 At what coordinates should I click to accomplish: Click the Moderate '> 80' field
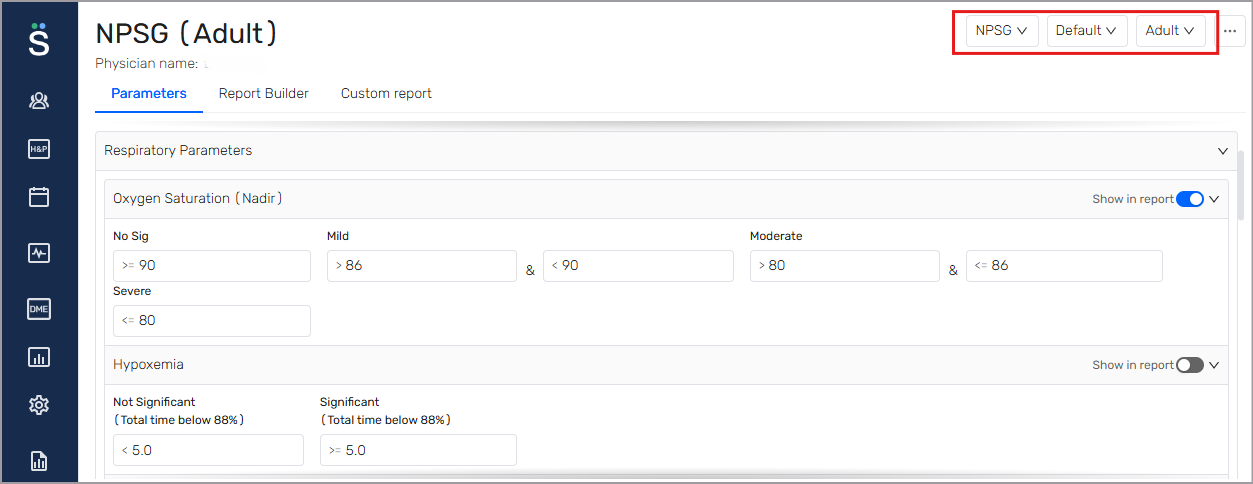[845, 266]
